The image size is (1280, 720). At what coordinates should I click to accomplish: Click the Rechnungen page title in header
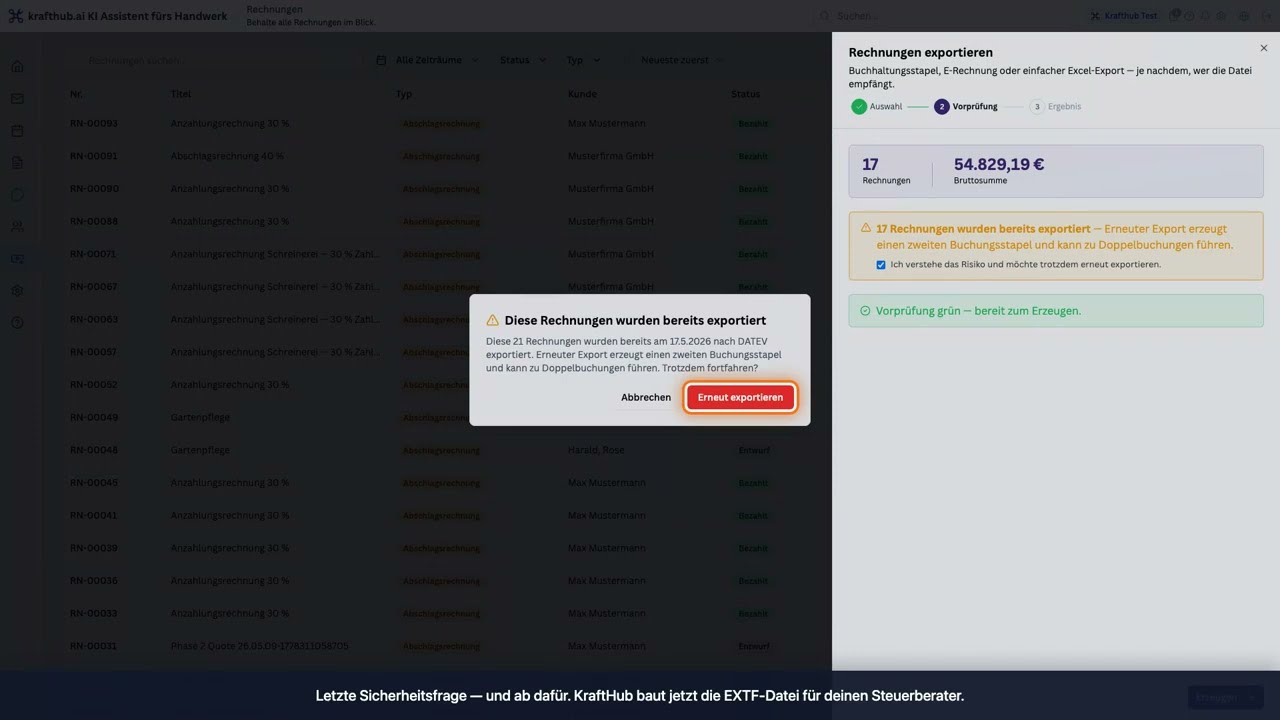click(274, 9)
